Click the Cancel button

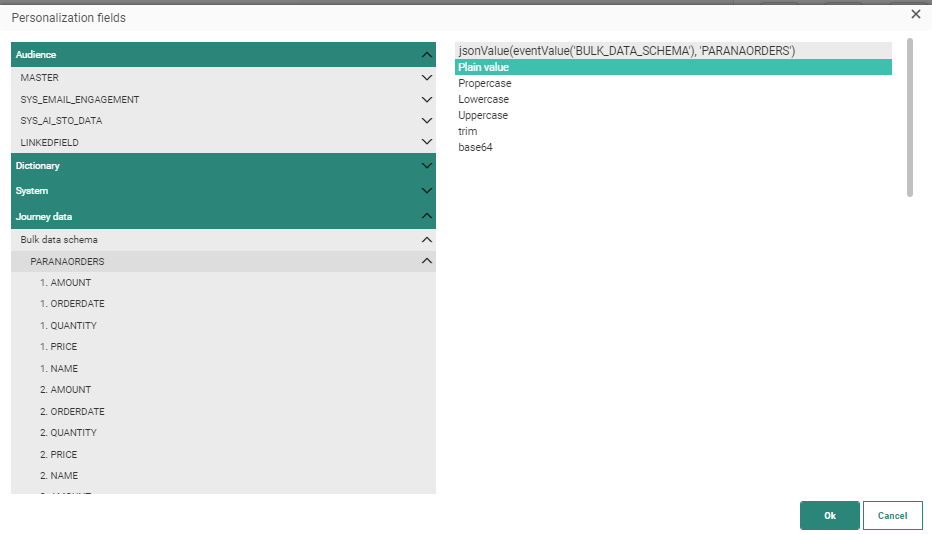(892, 515)
